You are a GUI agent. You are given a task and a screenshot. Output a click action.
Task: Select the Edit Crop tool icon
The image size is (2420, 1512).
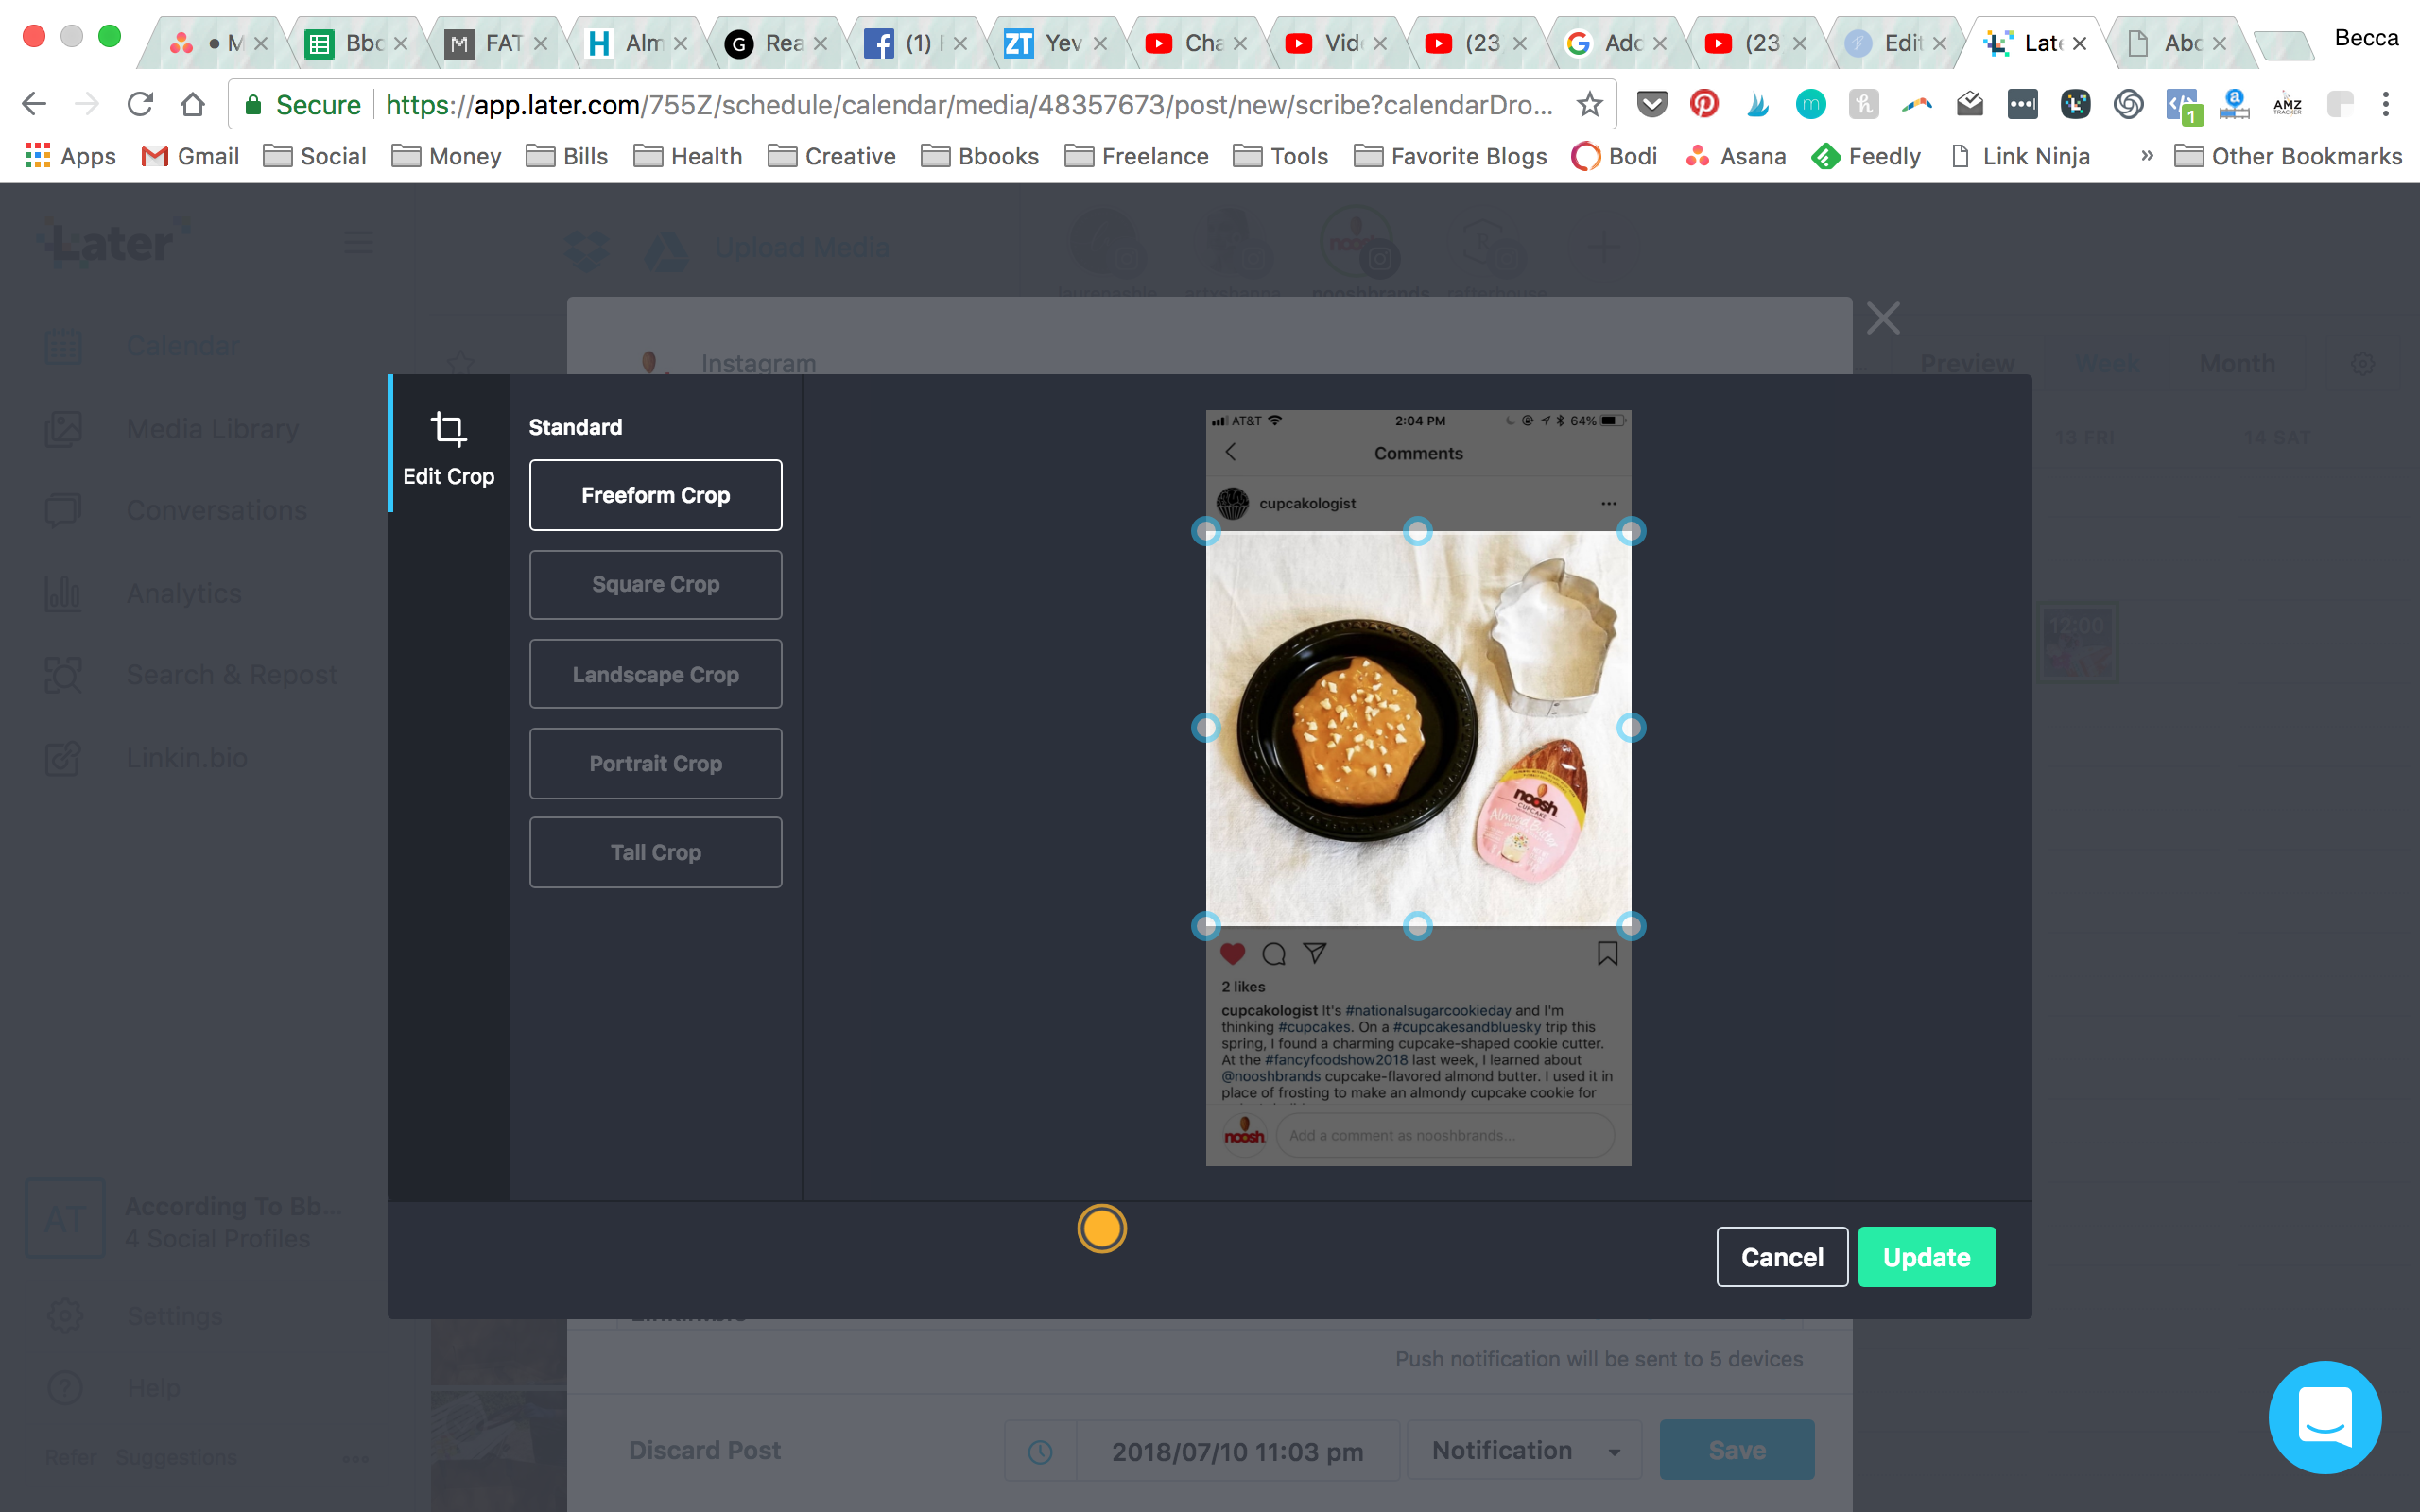[x=448, y=430]
